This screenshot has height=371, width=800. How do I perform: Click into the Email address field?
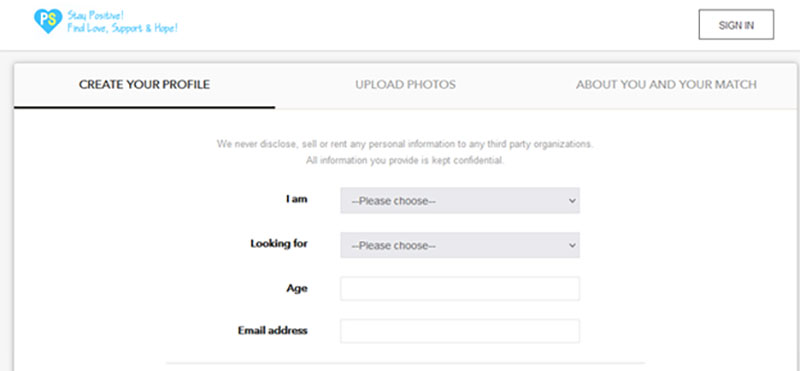[460, 331]
